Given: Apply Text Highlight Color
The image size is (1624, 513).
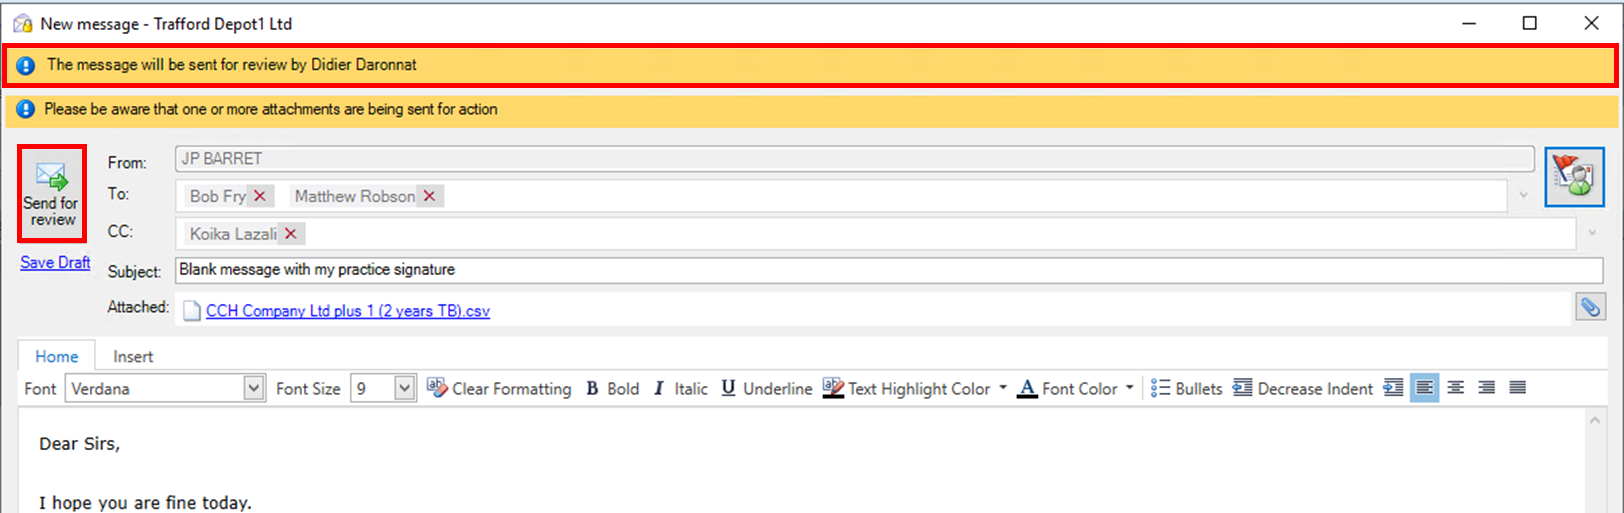Looking at the screenshot, I should [x=906, y=388].
